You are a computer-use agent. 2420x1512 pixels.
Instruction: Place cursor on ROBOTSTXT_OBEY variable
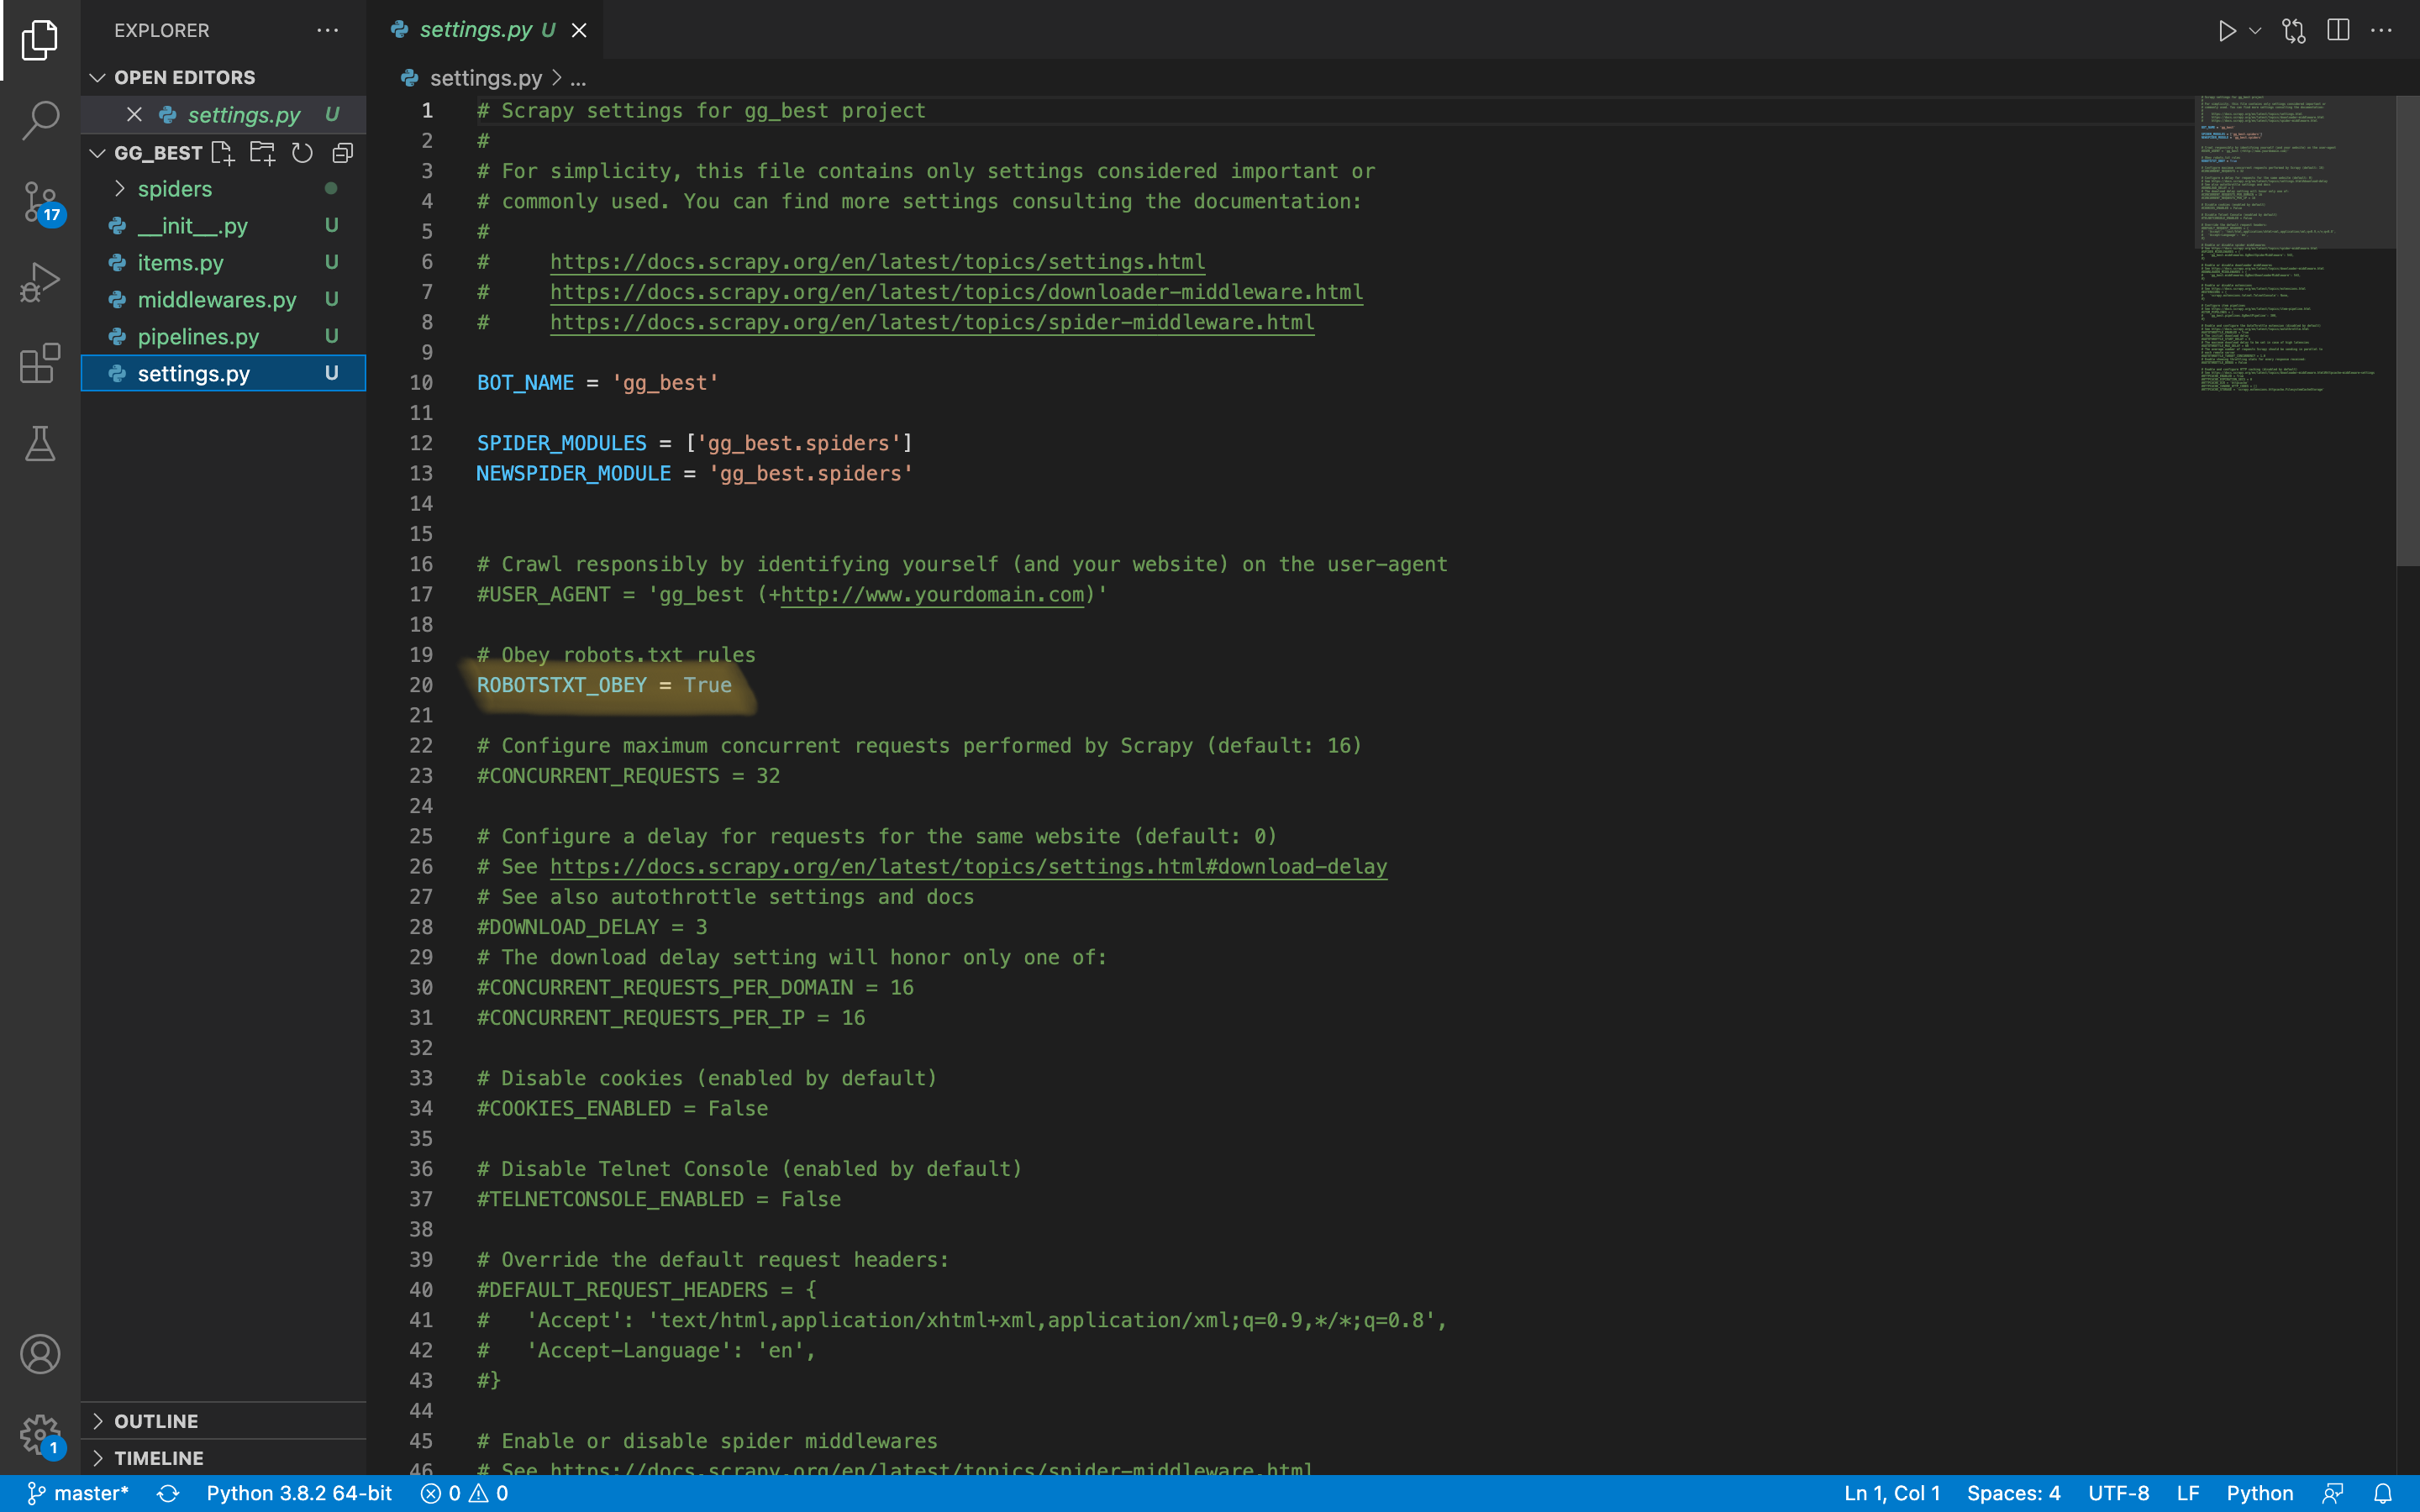(562, 685)
